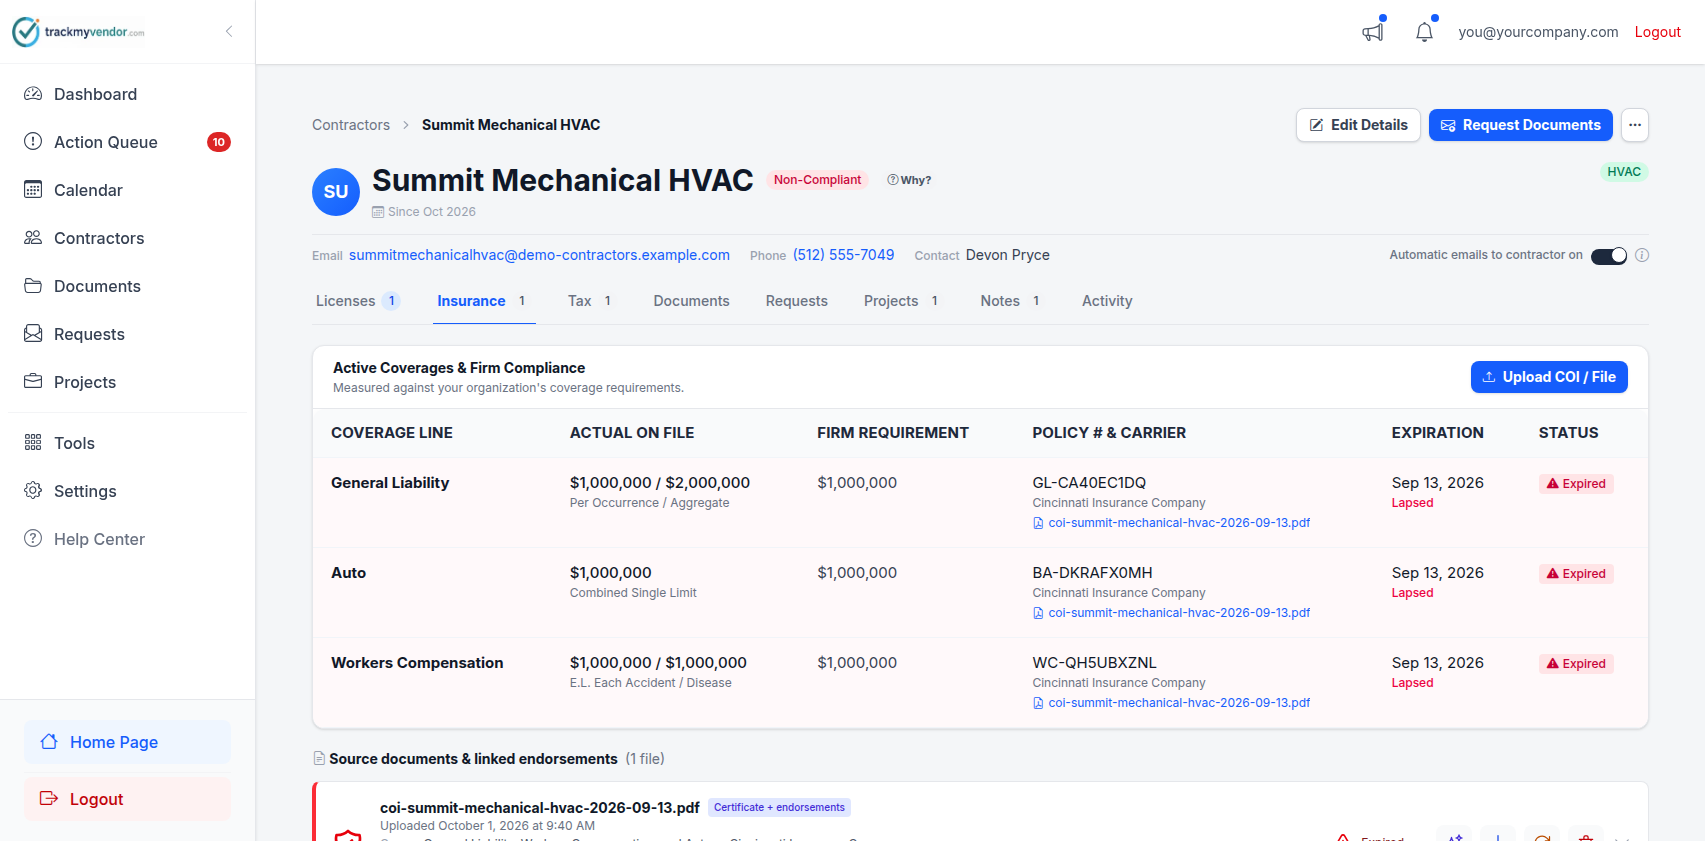Open the Contractors sidebar item

(127, 238)
